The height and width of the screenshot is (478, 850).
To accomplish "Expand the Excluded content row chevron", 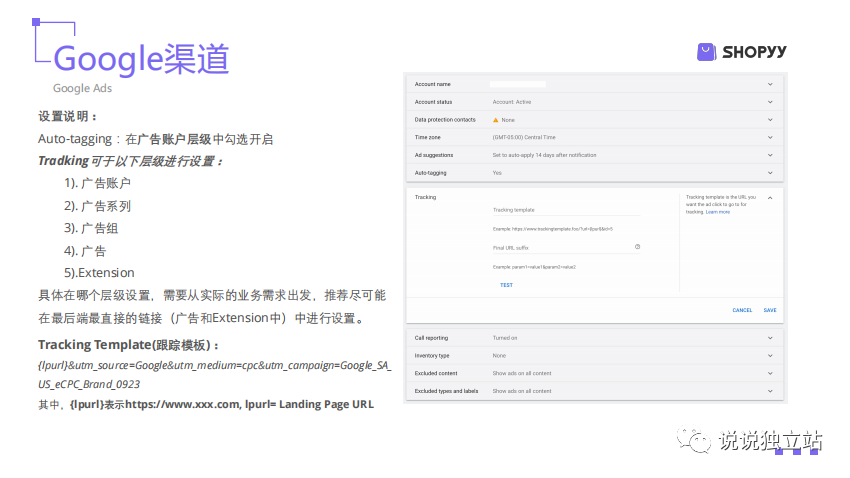I will (x=770, y=373).
